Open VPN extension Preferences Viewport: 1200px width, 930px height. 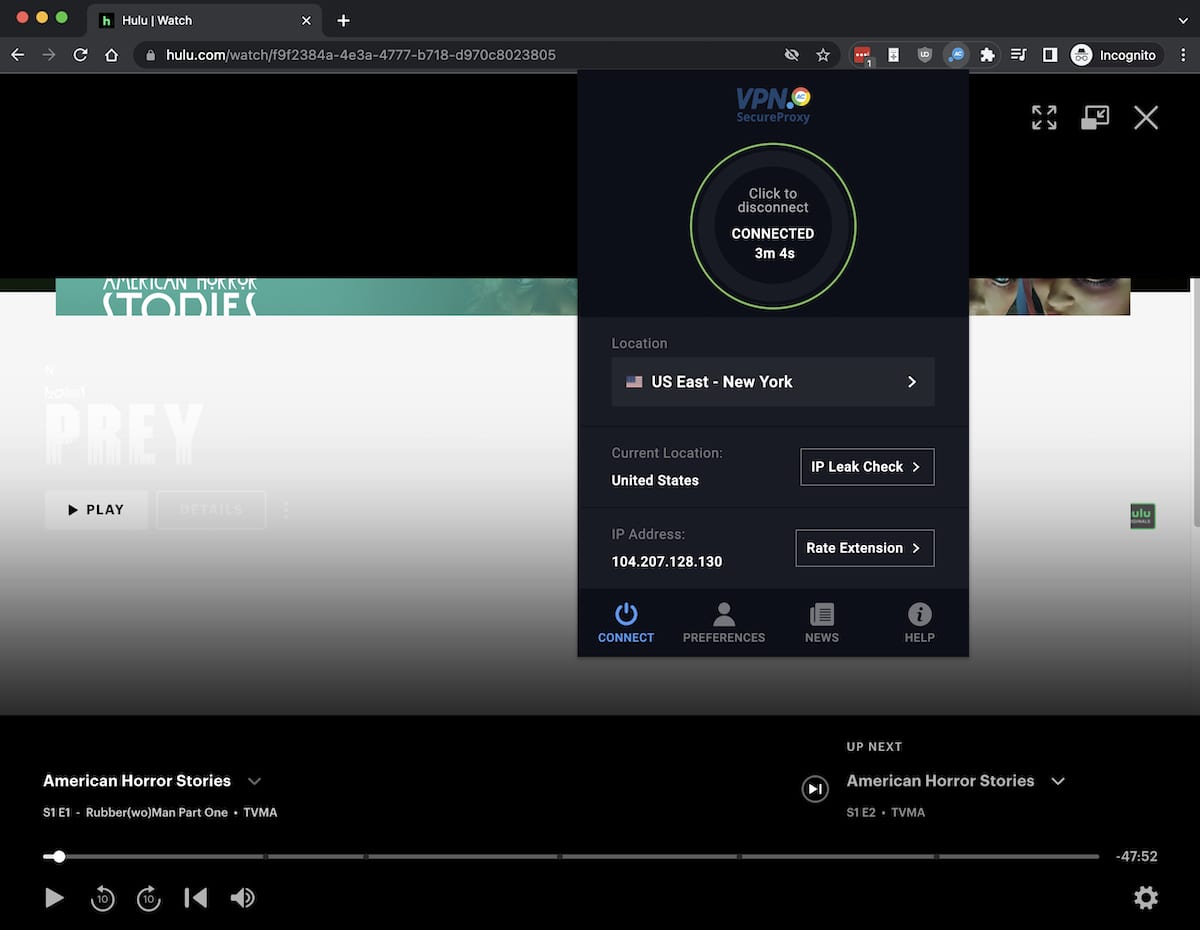[724, 622]
